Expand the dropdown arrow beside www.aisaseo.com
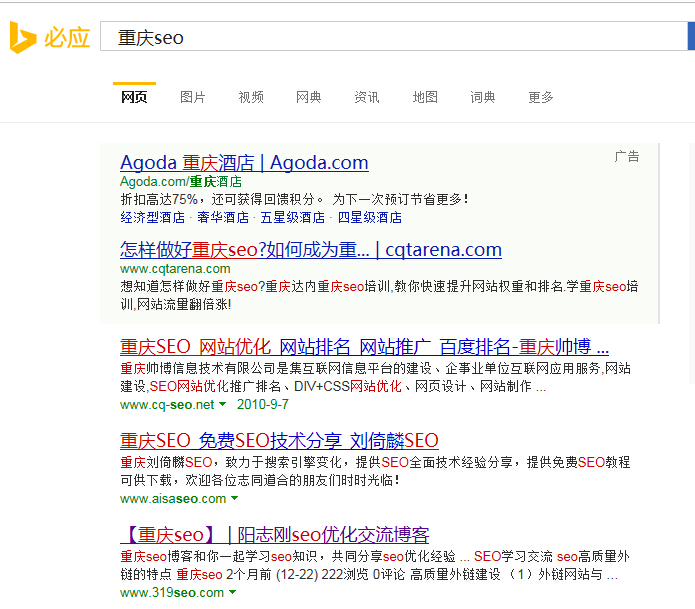The width and height of the screenshot is (695, 609). click(x=234, y=498)
